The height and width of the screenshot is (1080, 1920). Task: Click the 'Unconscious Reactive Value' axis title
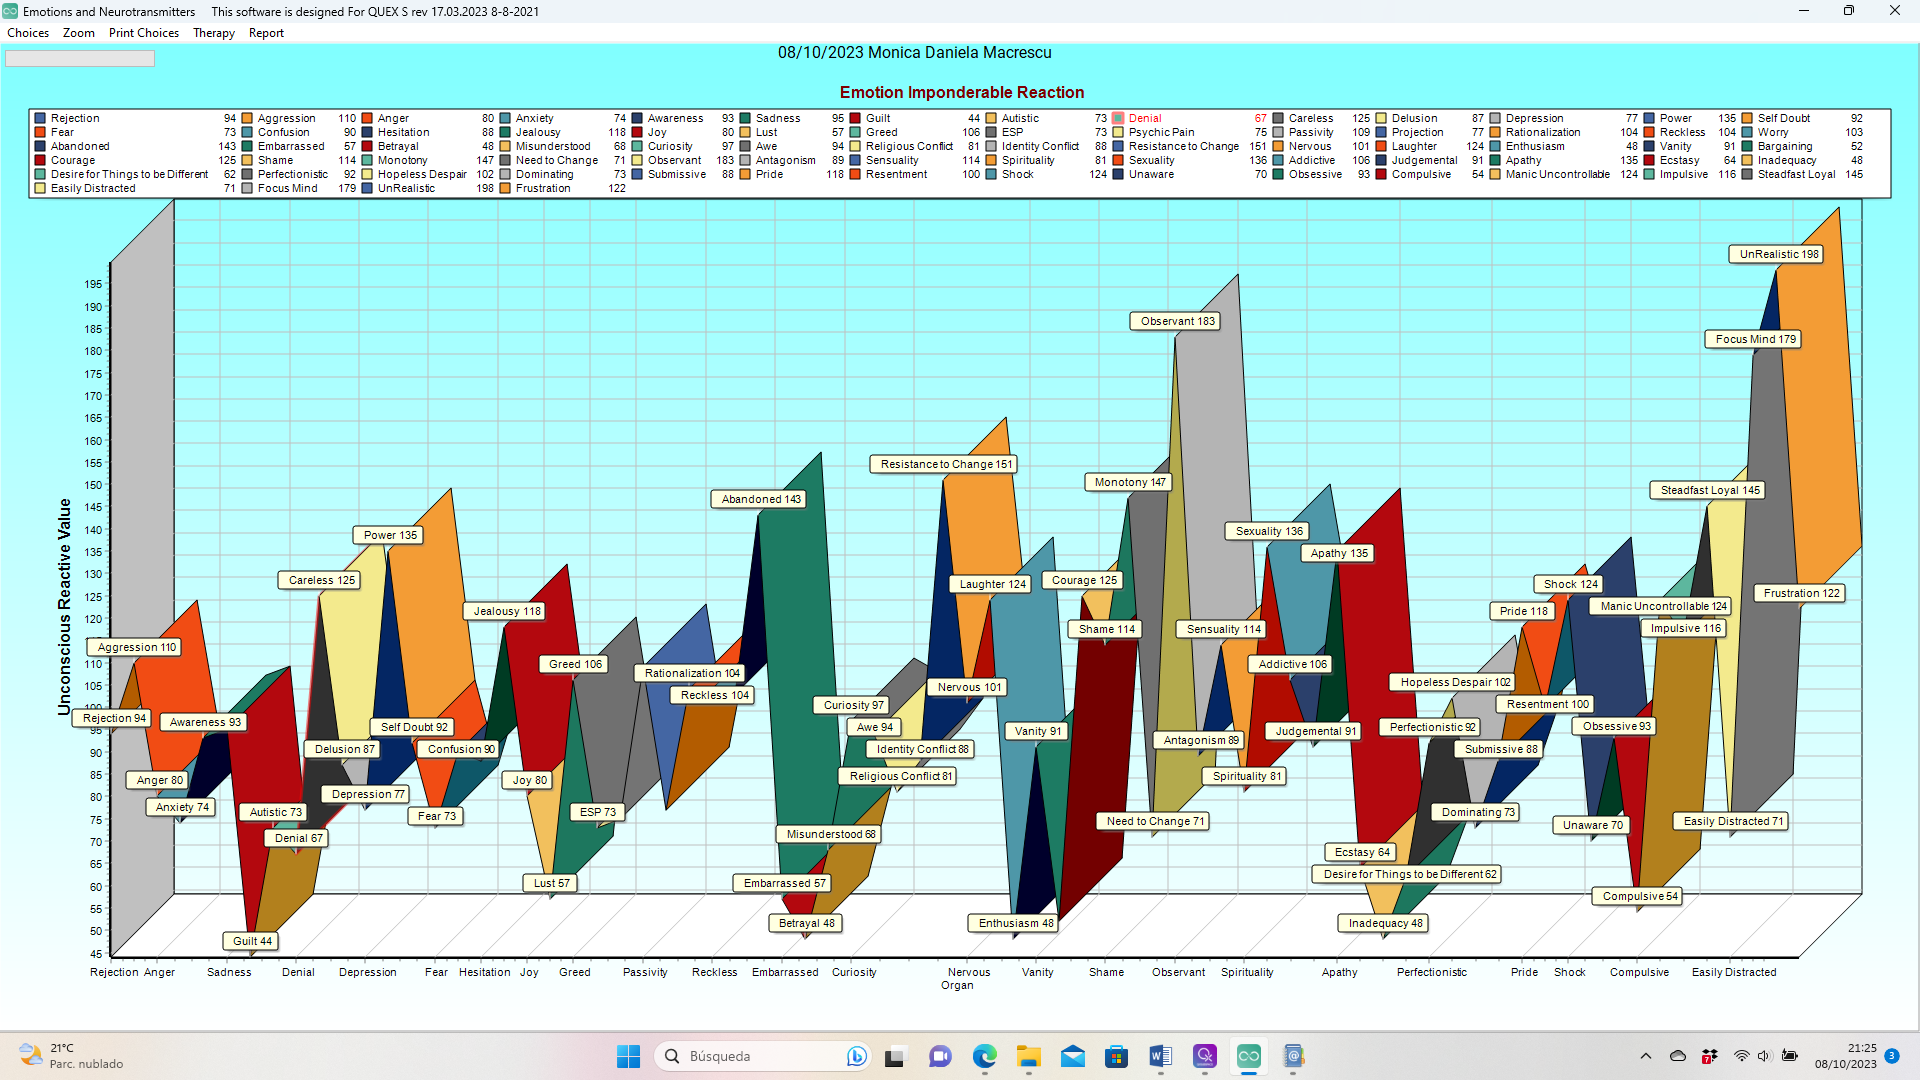pyautogui.click(x=65, y=607)
